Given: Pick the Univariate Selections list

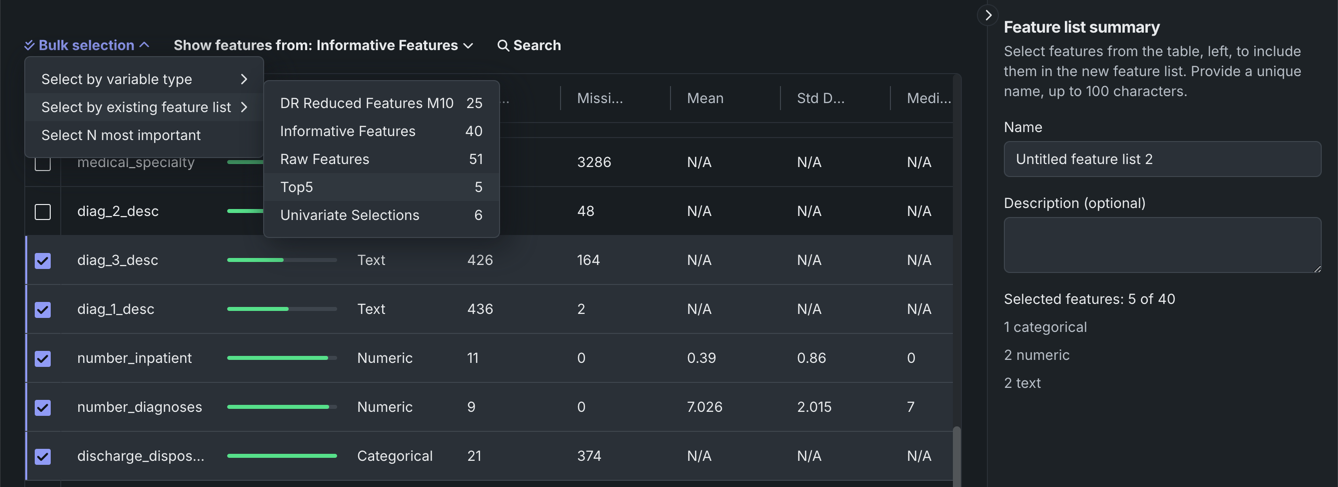Looking at the screenshot, I should click(x=381, y=215).
